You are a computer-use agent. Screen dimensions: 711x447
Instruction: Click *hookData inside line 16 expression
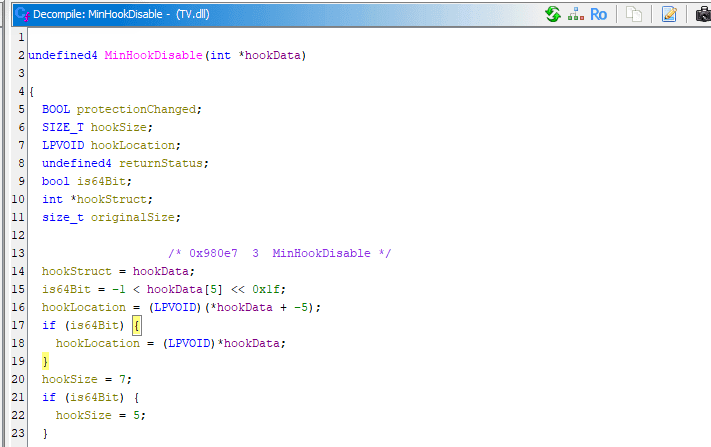pyautogui.click(x=241, y=307)
